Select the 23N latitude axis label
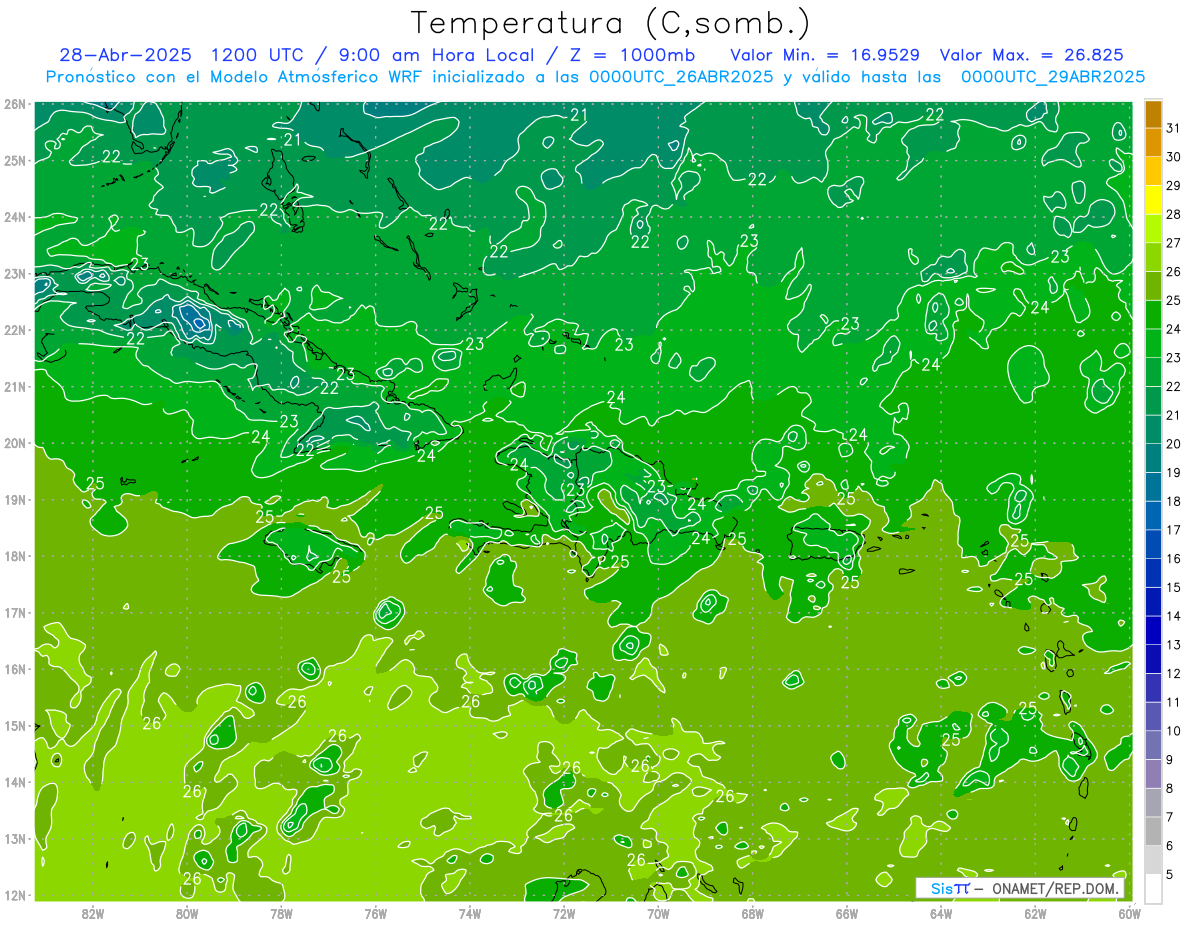Viewport: 1200px width, 927px height. pyautogui.click(x=15, y=273)
